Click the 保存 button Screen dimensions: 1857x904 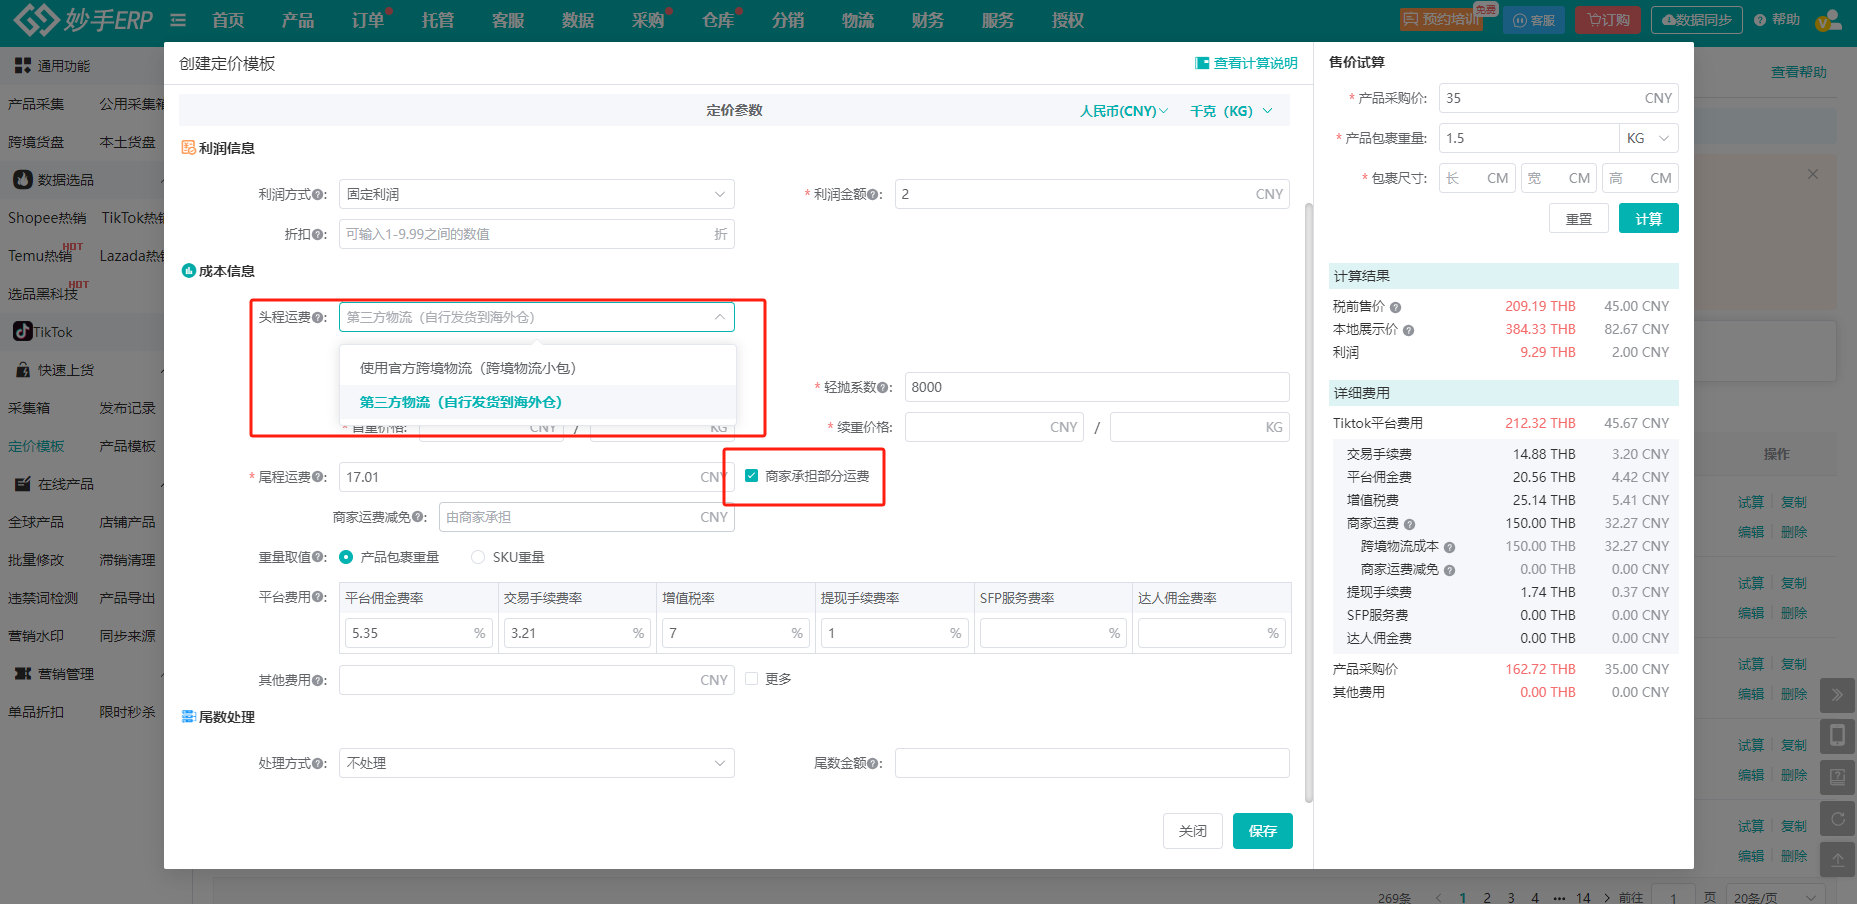[x=1262, y=831]
